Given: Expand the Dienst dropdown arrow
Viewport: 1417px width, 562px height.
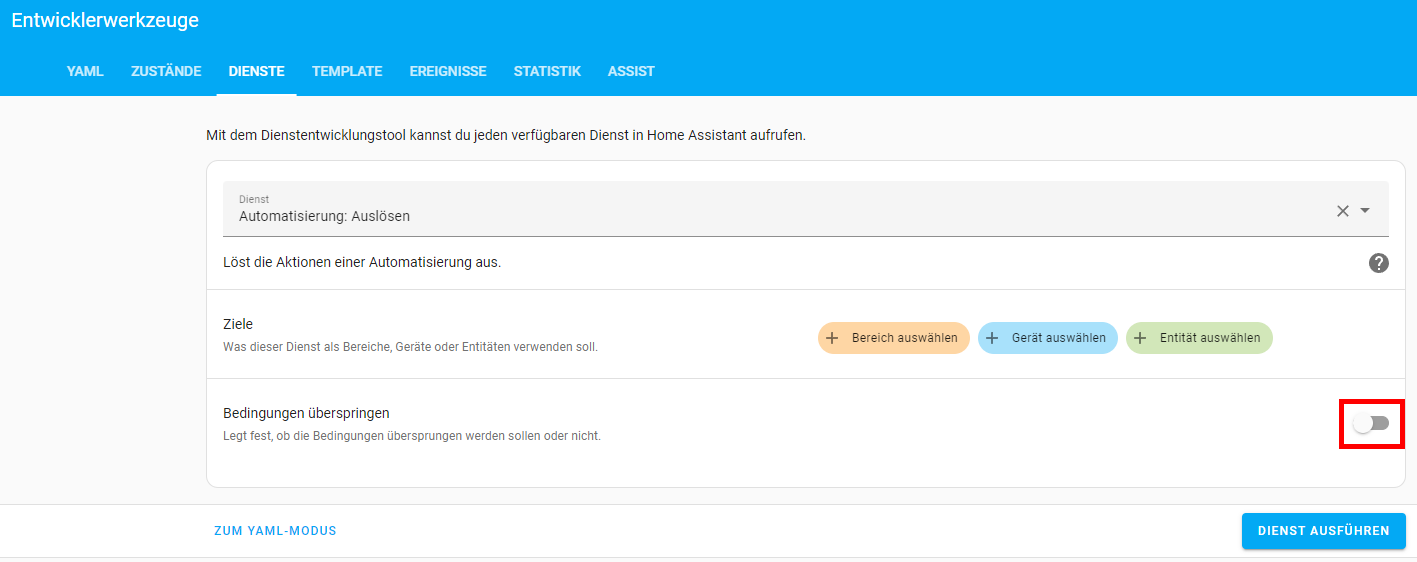Looking at the screenshot, I should [x=1365, y=211].
